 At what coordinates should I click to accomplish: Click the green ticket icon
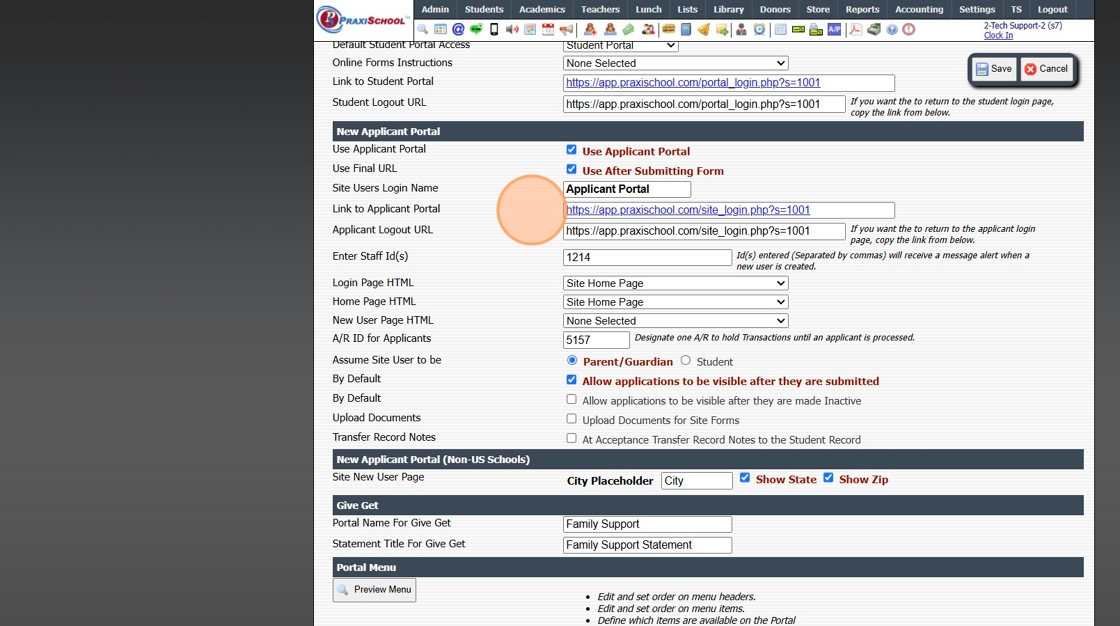628,29
